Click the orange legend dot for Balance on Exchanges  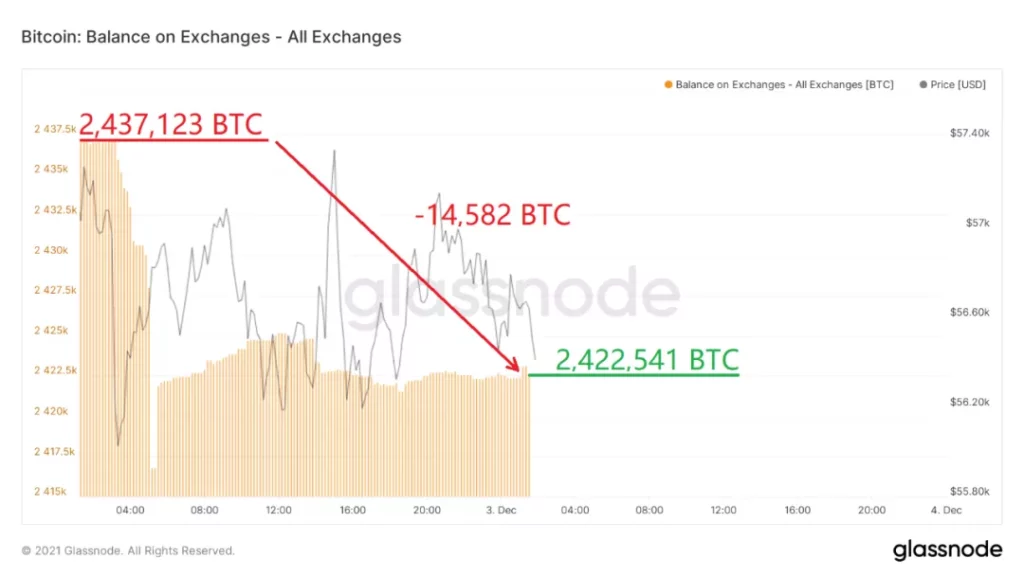[669, 85]
